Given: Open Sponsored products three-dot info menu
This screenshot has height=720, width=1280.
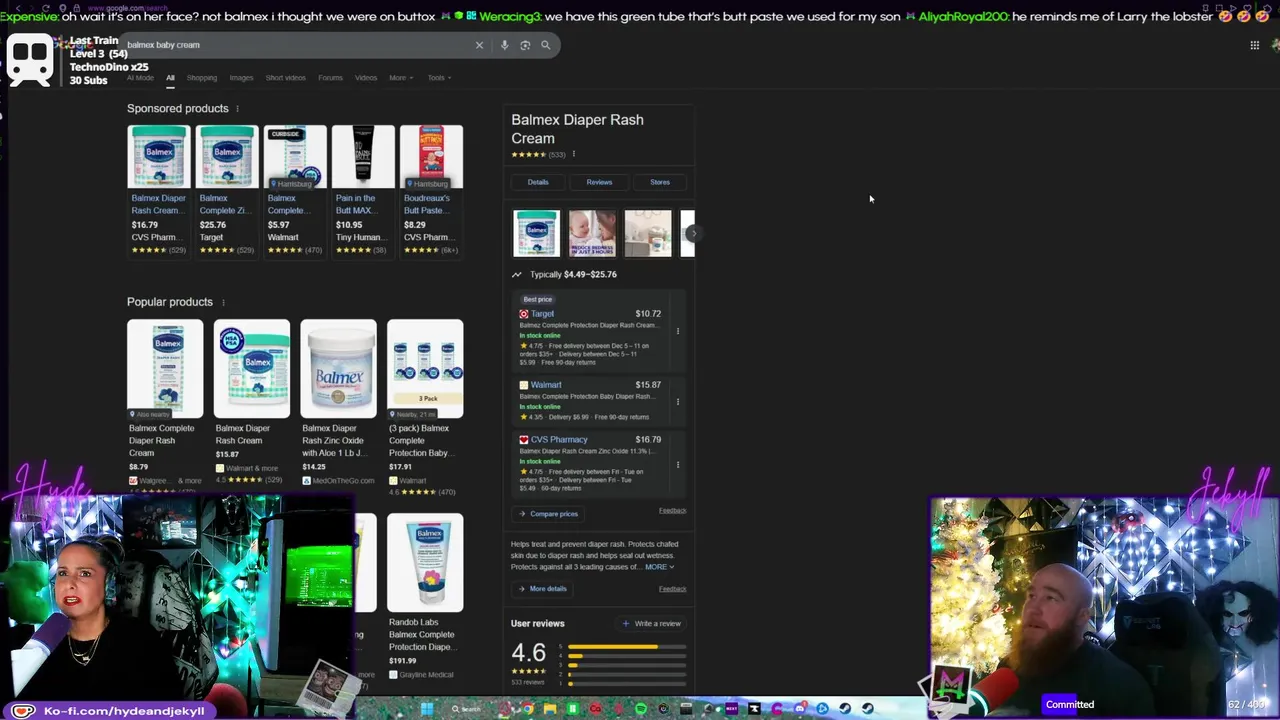Looking at the screenshot, I should coord(237,108).
